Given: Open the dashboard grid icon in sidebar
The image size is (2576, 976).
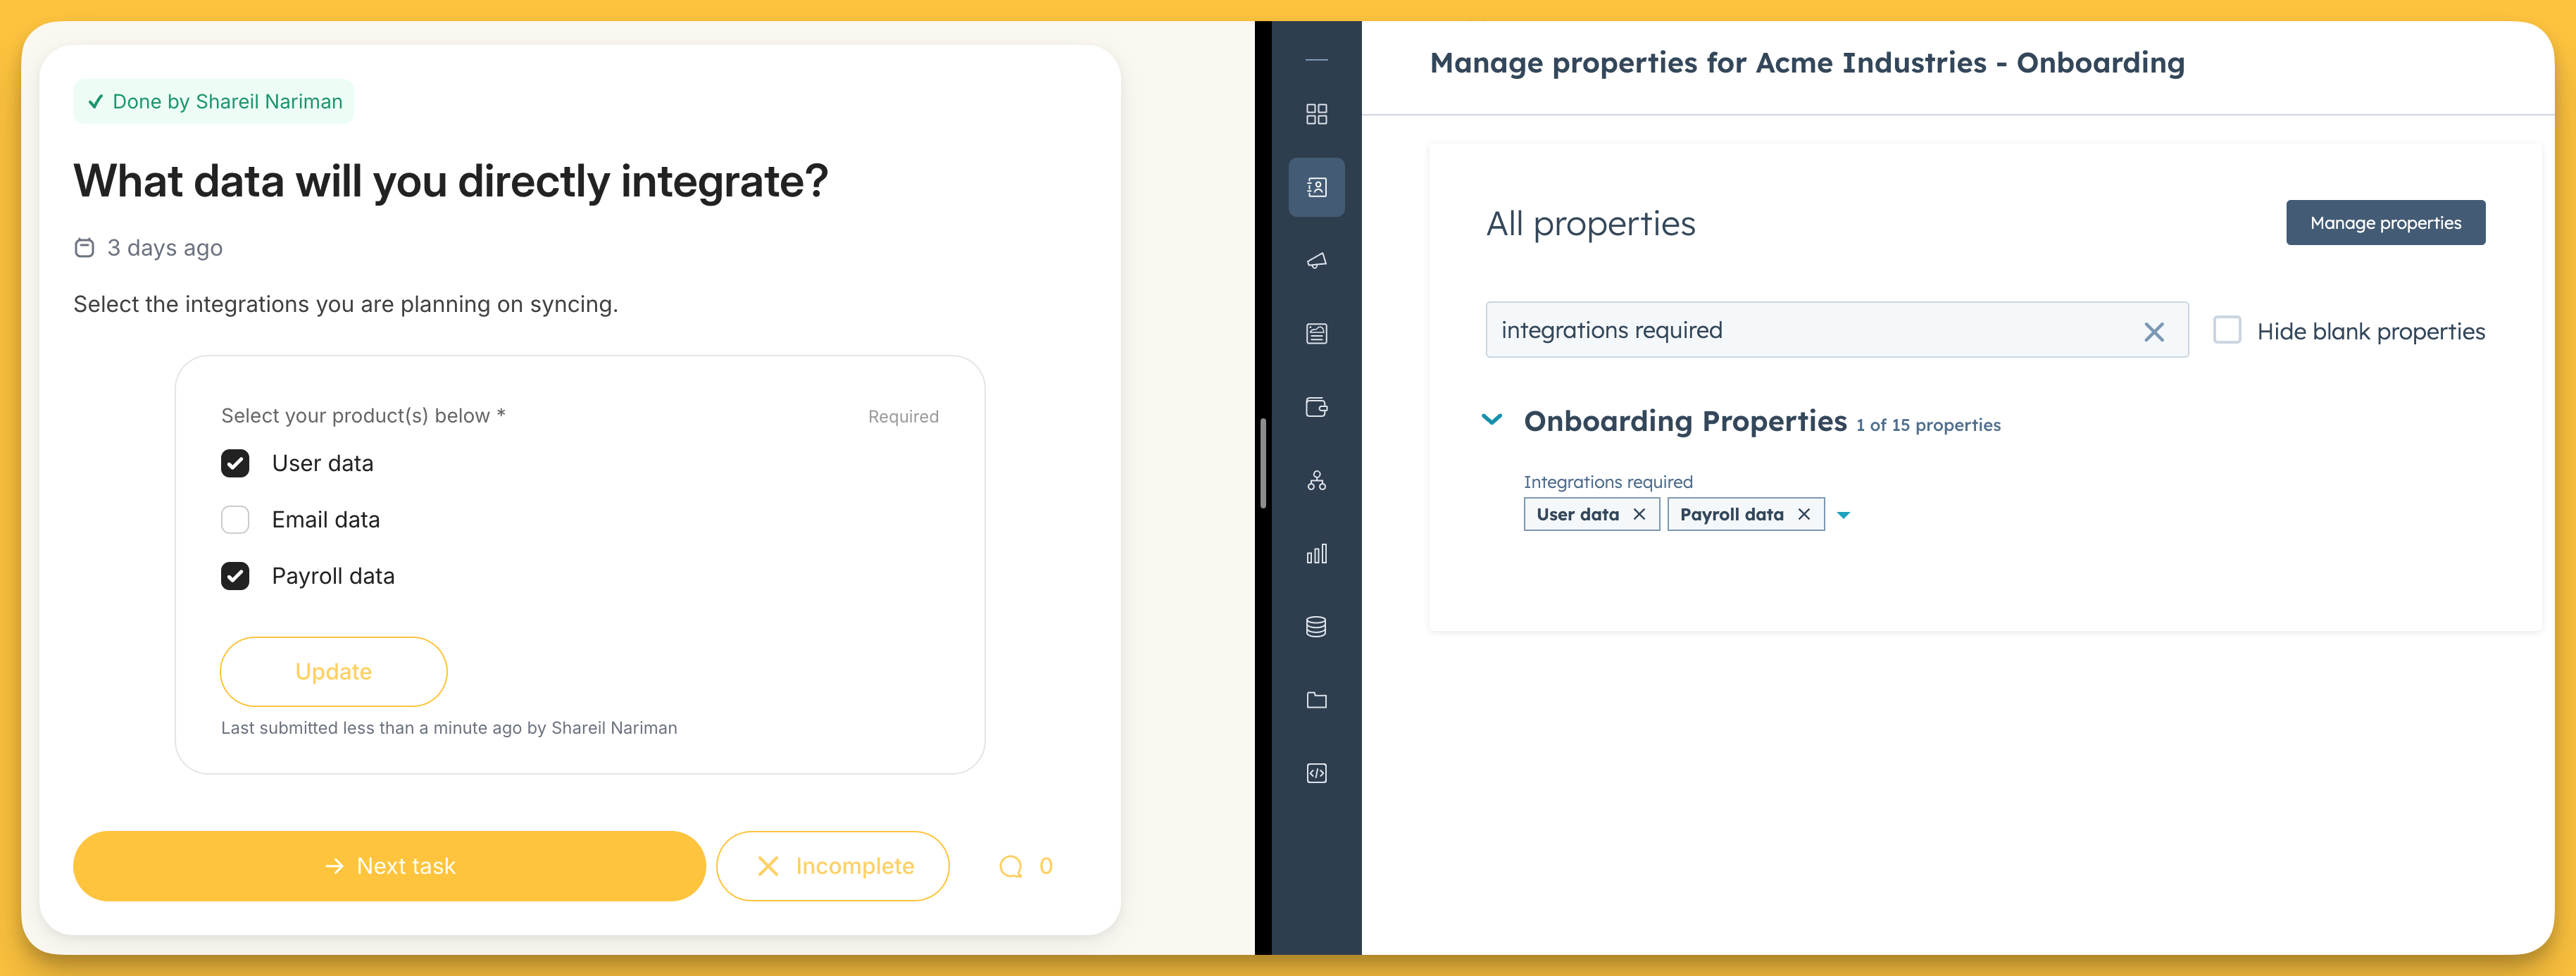Looking at the screenshot, I should pyautogui.click(x=1316, y=114).
